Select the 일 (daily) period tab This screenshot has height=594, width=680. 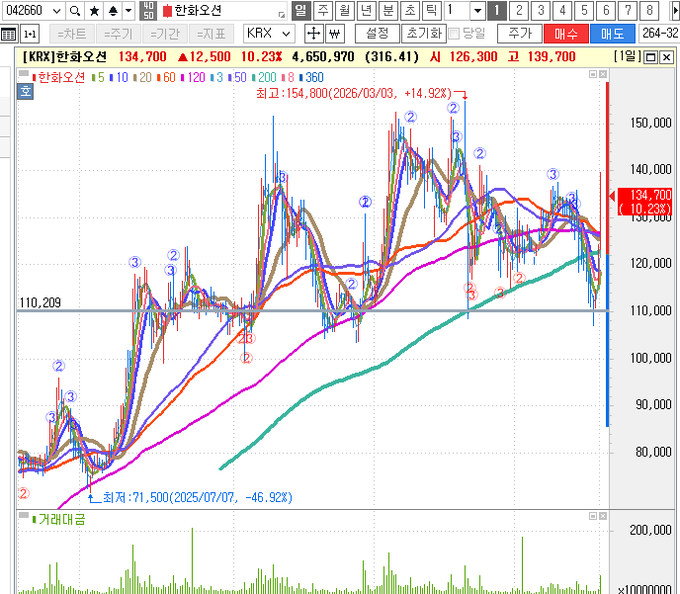click(x=301, y=10)
